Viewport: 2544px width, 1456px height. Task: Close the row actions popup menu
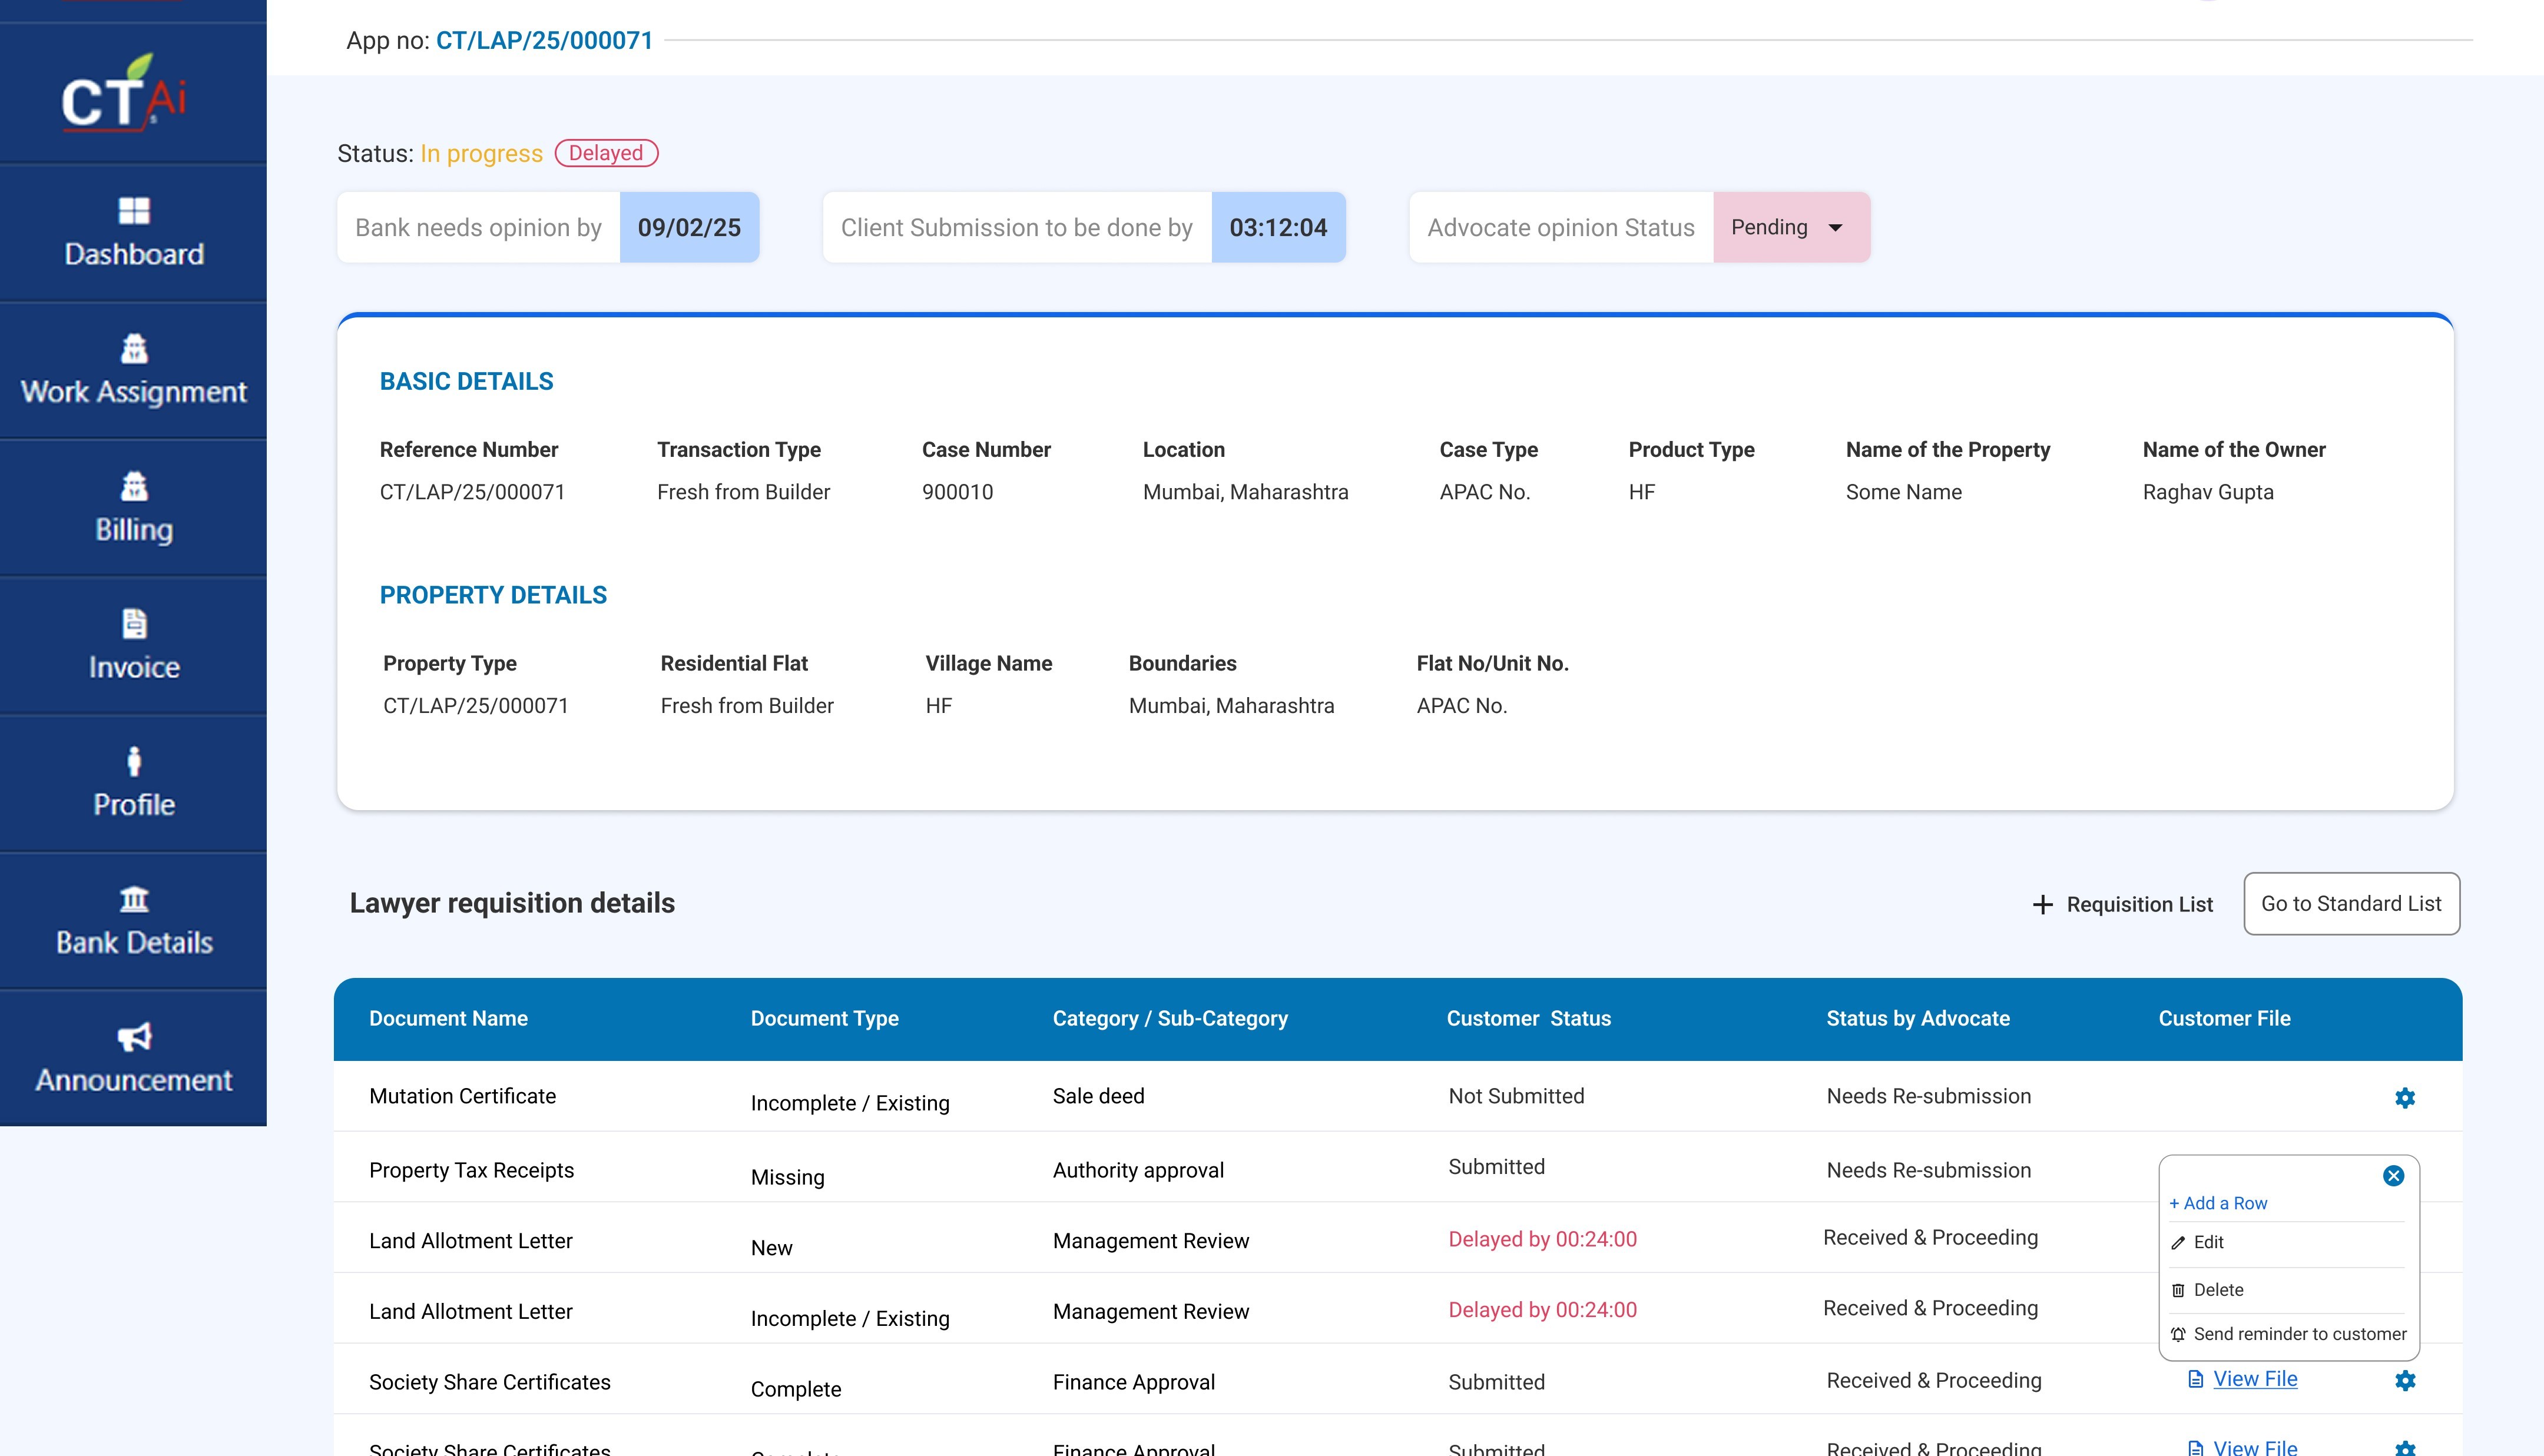click(x=2393, y=1176)
